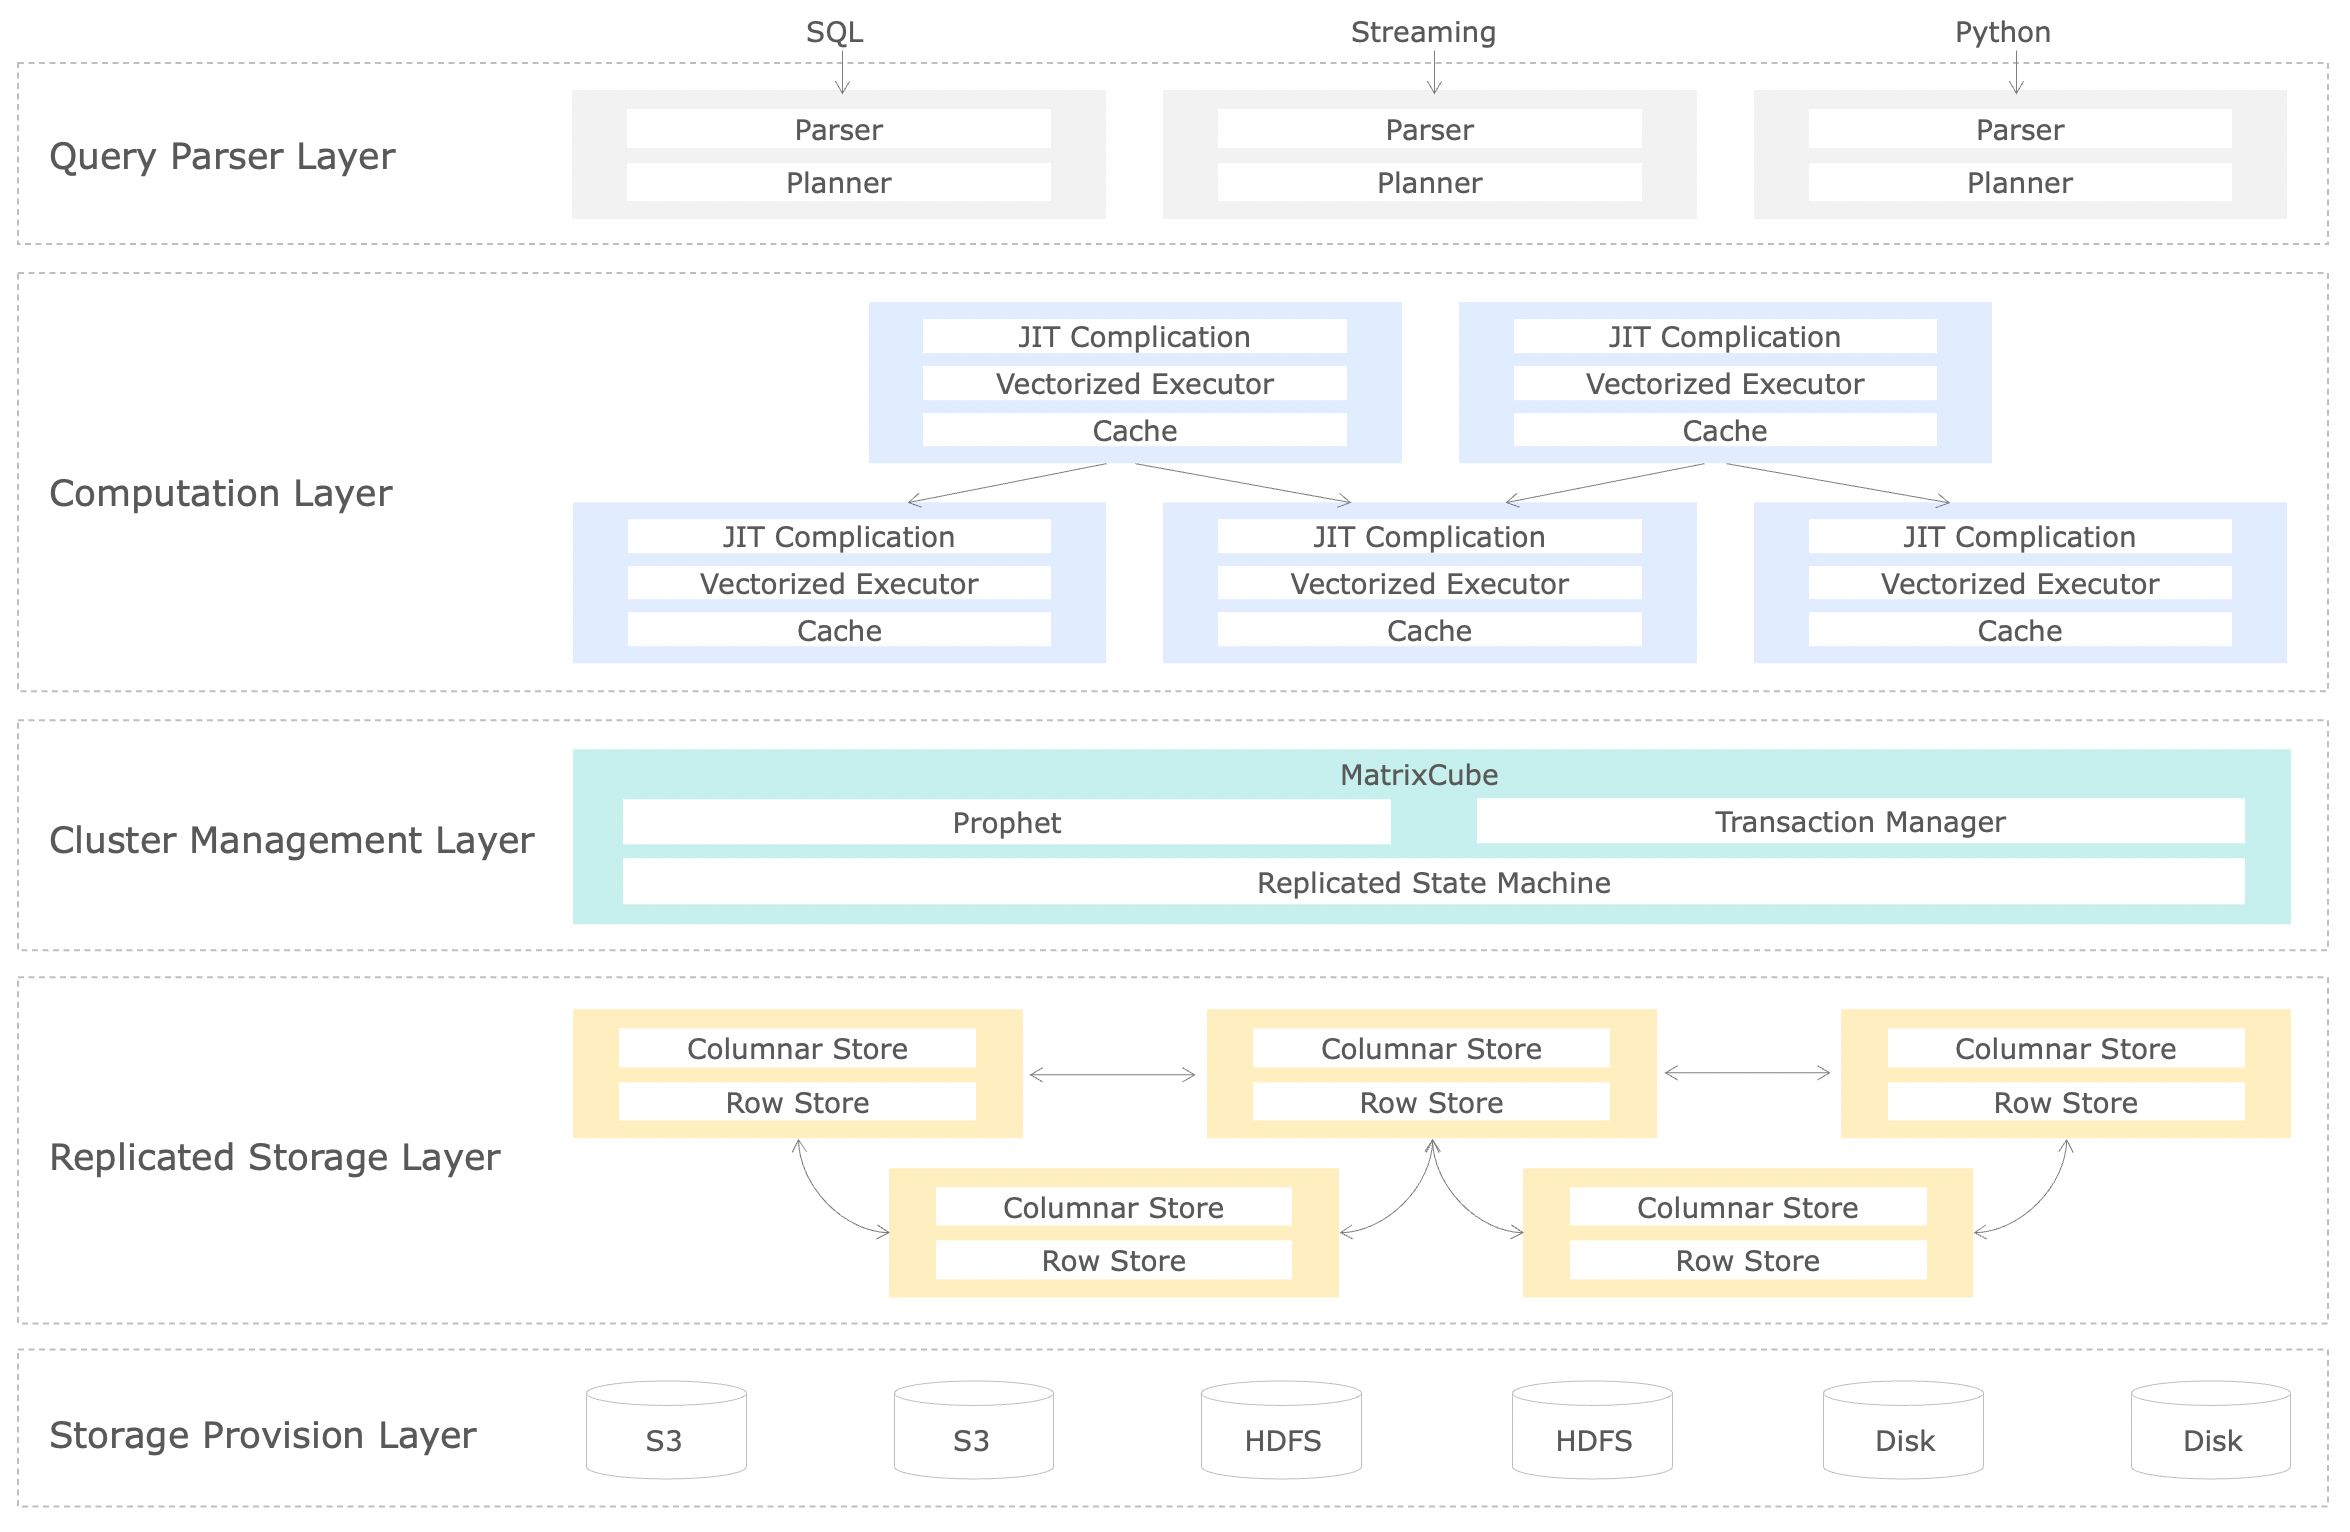This screenshot has width=2350, height=1532.
Task: Open the SQL Parser box
Action: (838, 129)
